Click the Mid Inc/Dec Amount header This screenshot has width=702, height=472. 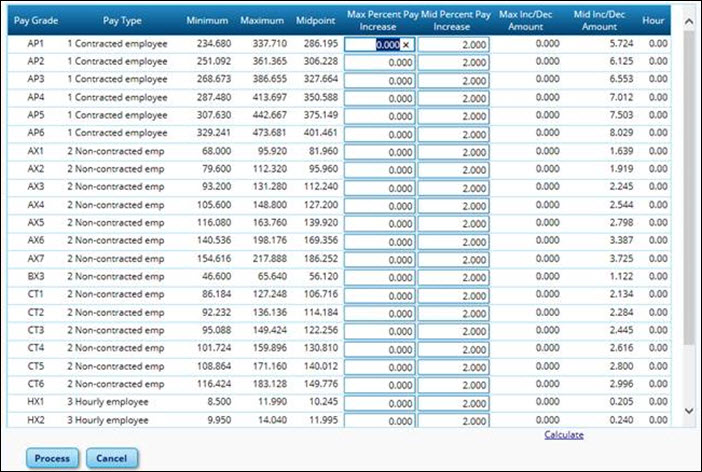[599, 21]
